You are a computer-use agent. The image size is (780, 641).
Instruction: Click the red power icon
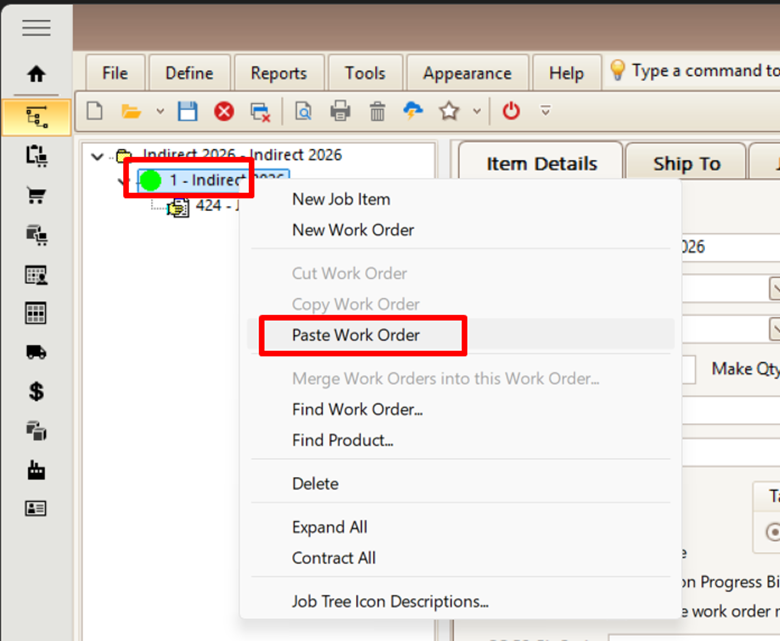click(x=511, y=111)
